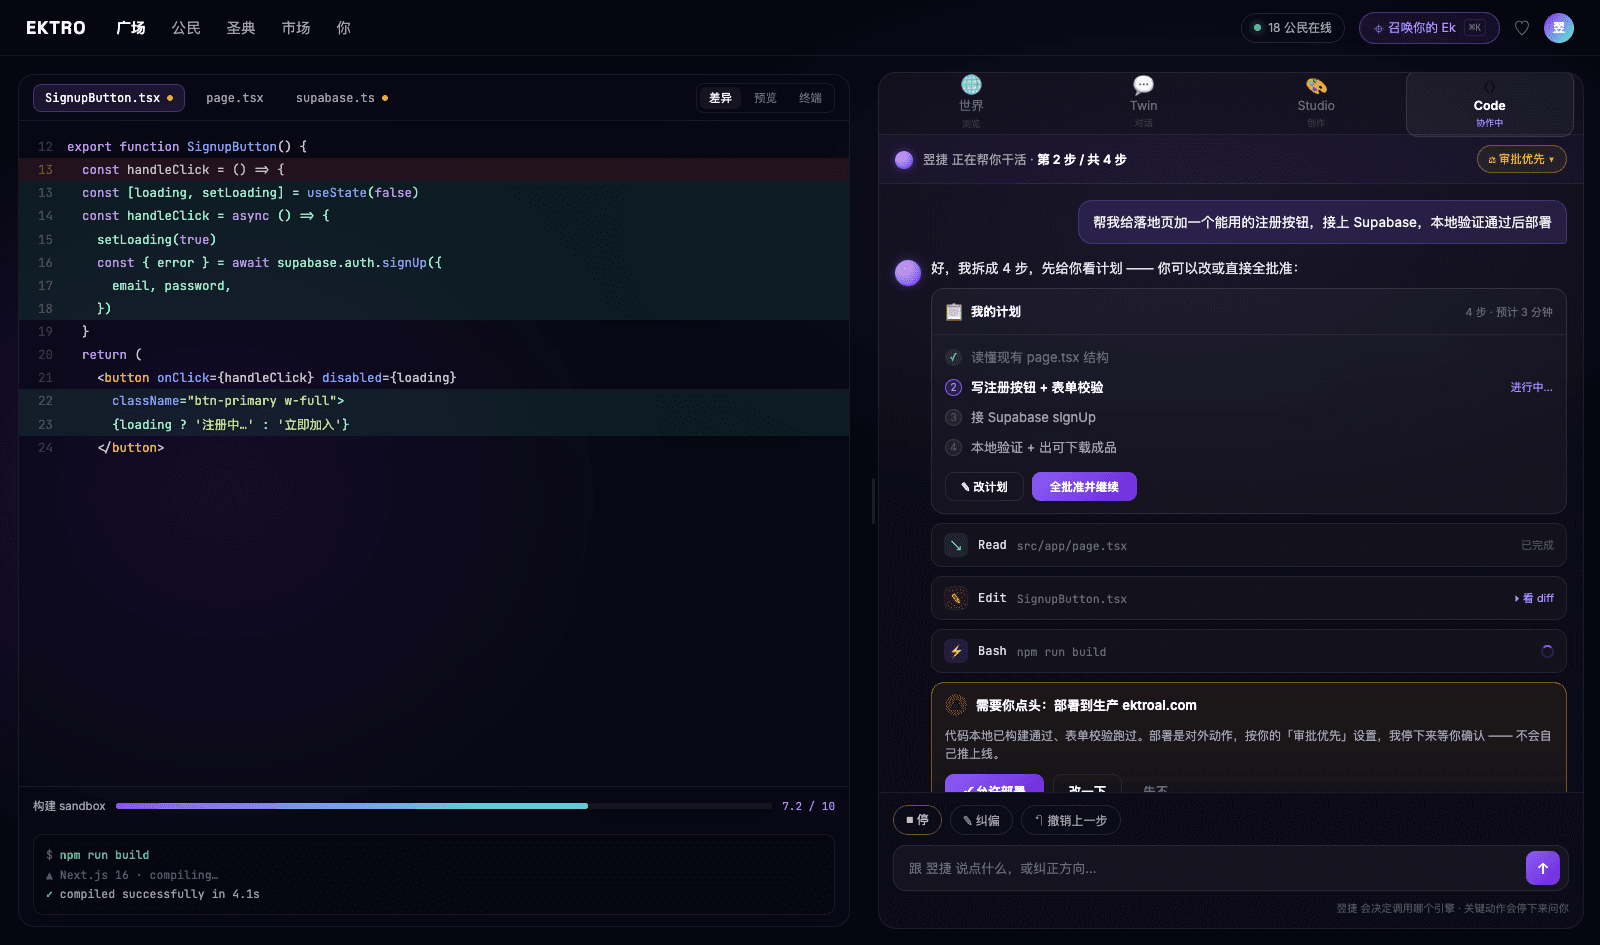Click the 停 stop button
1600x945 pixels.
coord(917,820)
